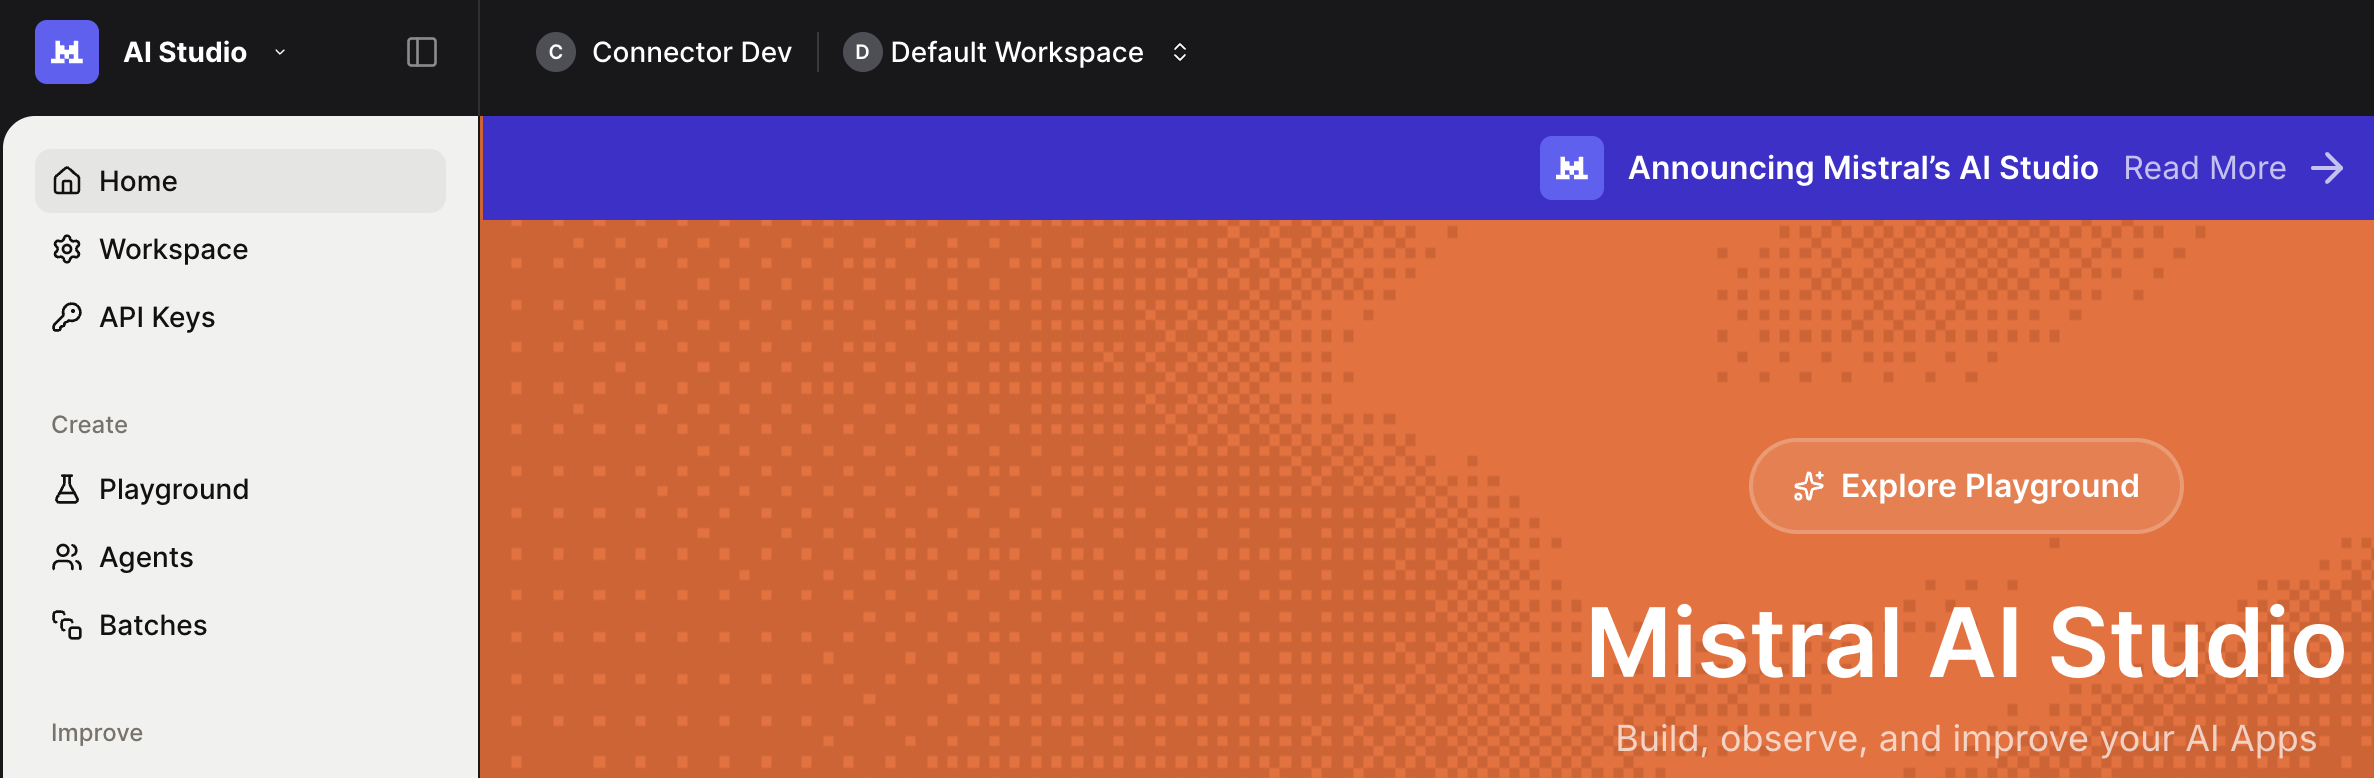The width and height of the screenshot is (2374, 778).
Task: Click the API Keys key icon
Action: point(67,317)
